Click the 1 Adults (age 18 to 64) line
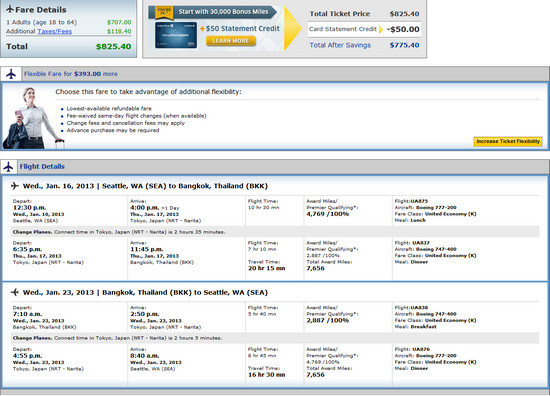 tap(41, 22)
